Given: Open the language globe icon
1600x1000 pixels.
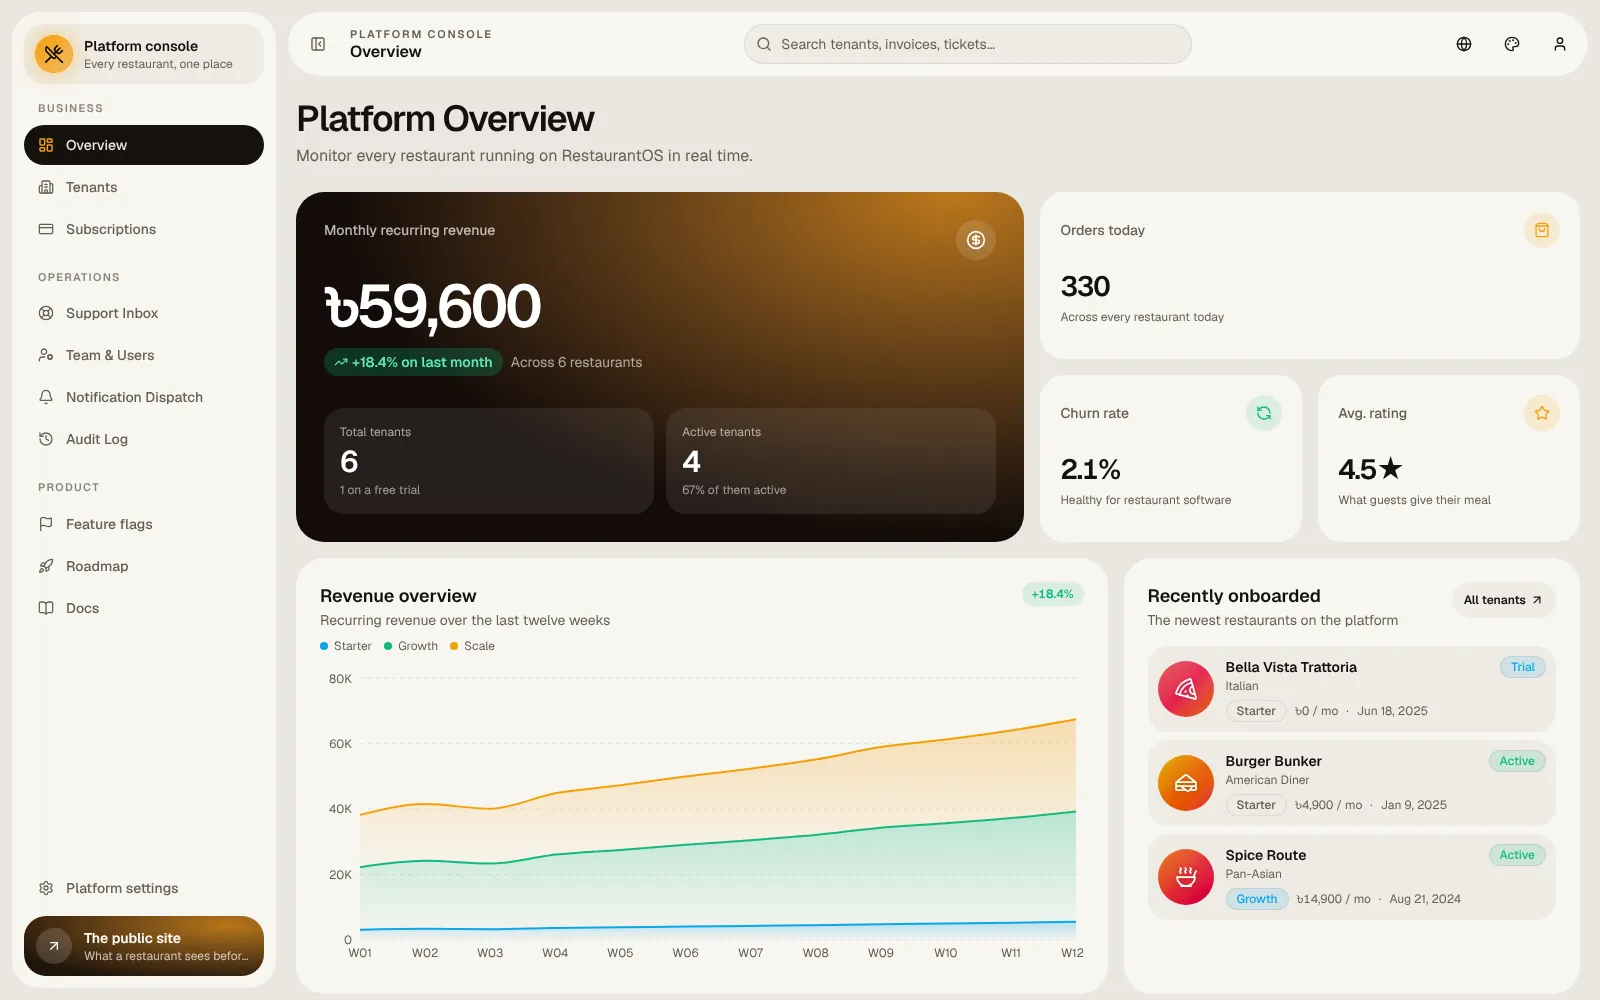Looking at the screenshot, I should tap(1464, 44).
